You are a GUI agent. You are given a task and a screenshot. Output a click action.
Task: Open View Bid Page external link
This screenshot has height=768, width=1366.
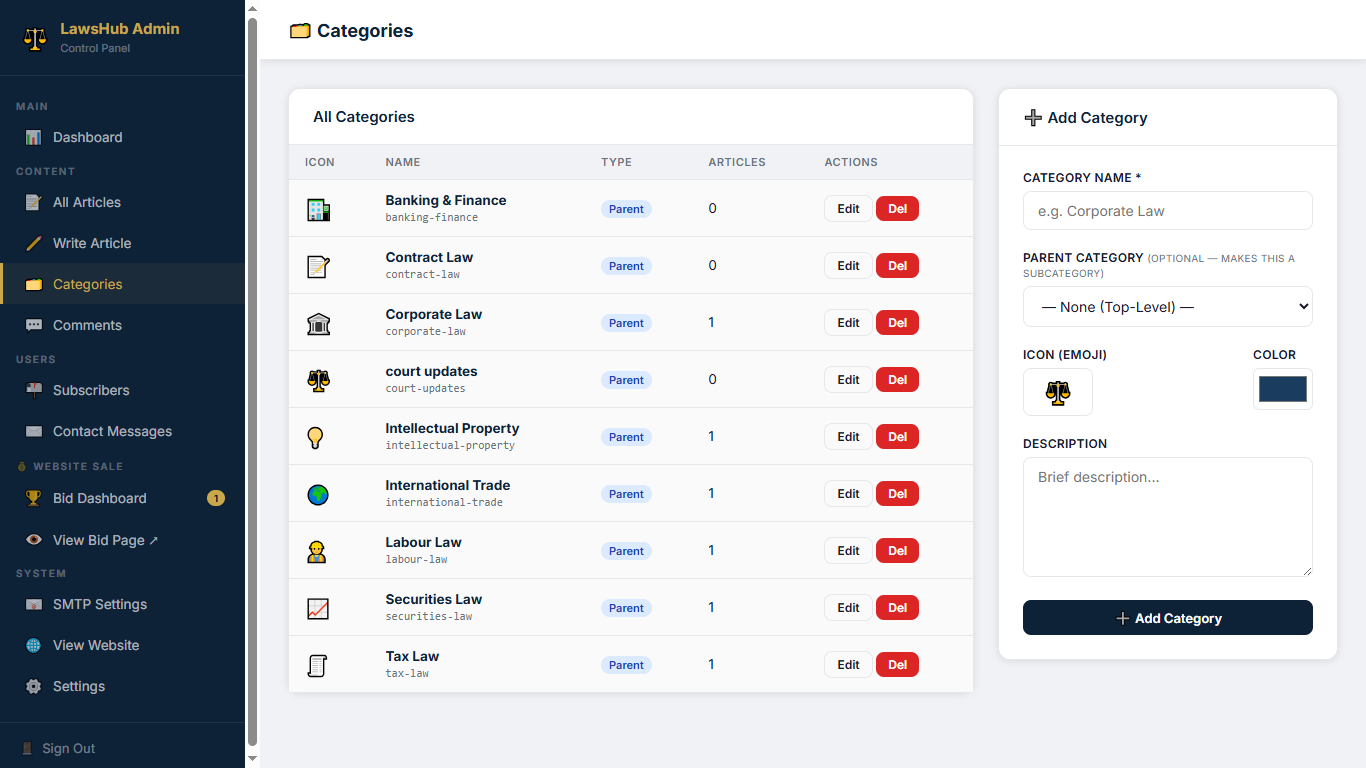point(105,540)
